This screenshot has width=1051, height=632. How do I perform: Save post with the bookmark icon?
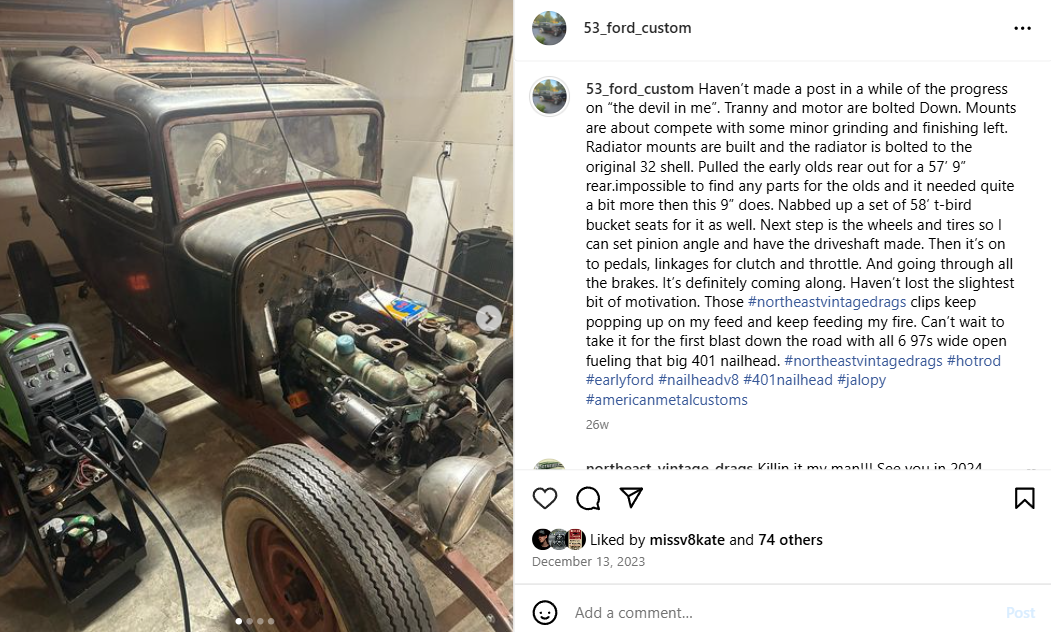click(1024, 498)
